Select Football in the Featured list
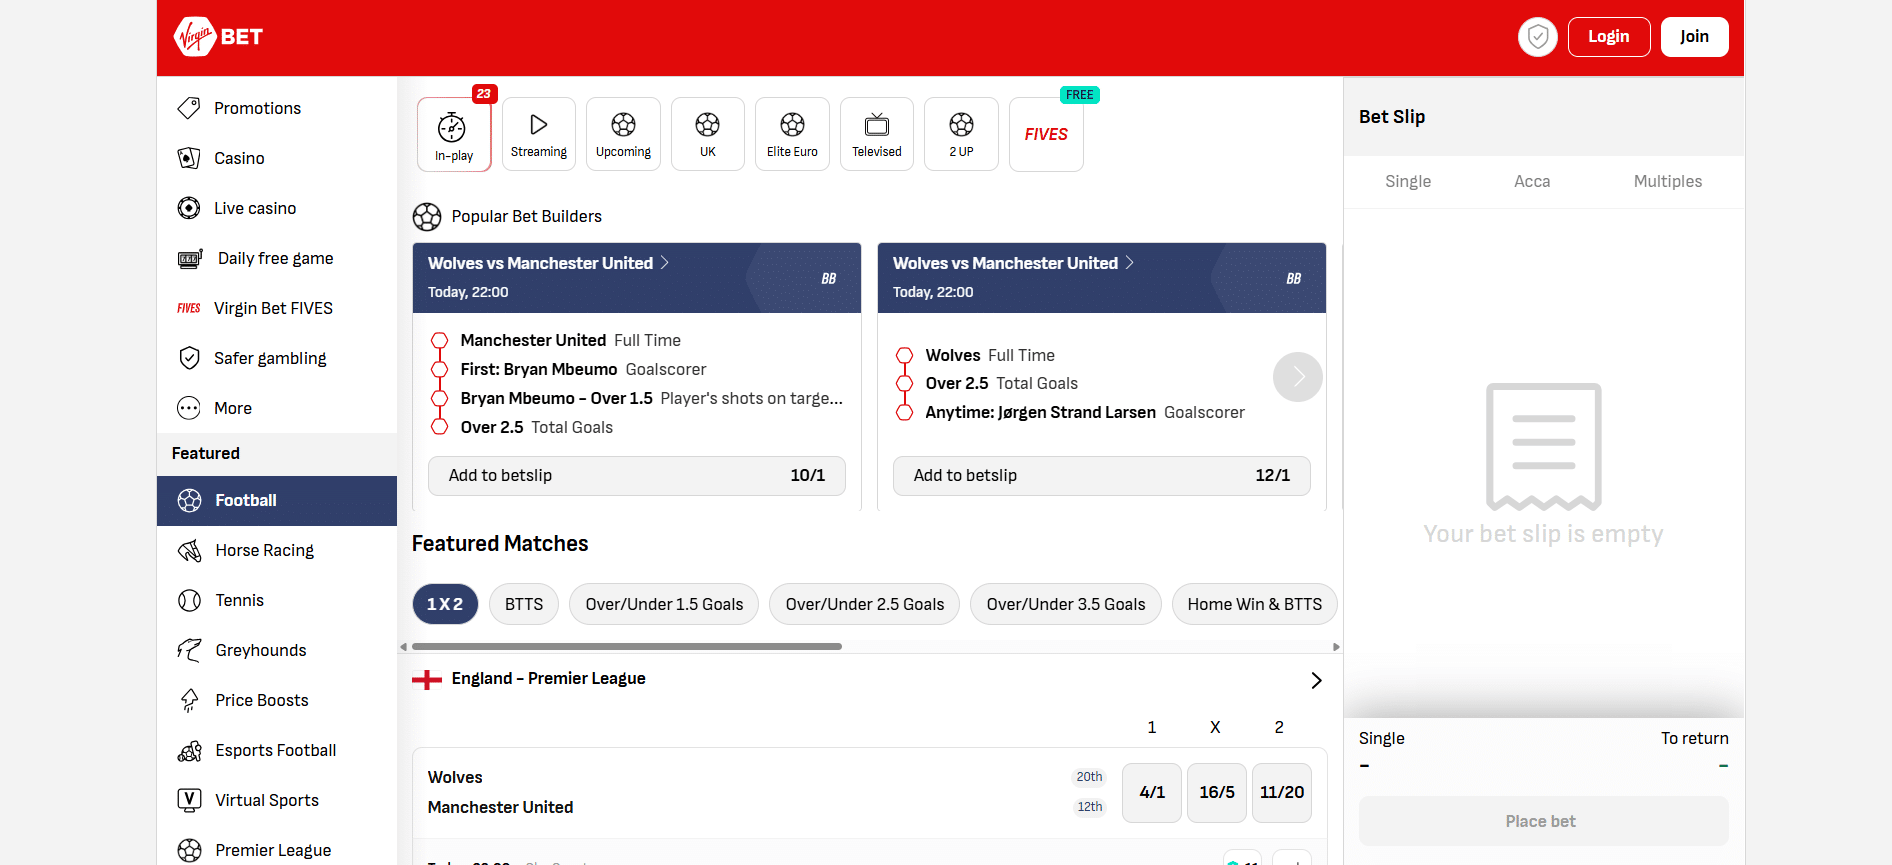Viewport: 1892px width, 865px height. click(x=277, y=501)
